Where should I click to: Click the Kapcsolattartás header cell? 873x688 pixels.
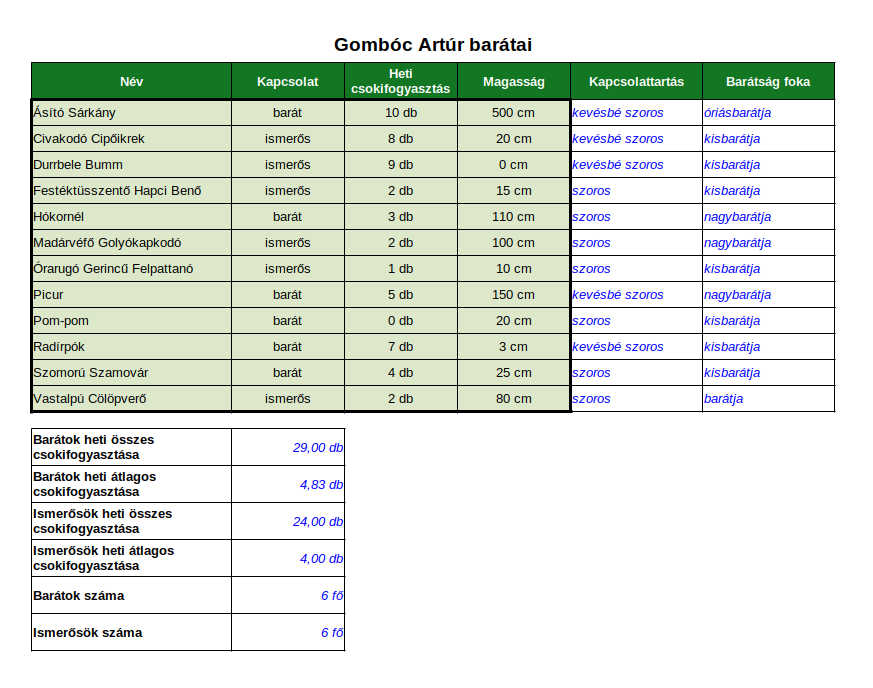[x=636, y=81]
